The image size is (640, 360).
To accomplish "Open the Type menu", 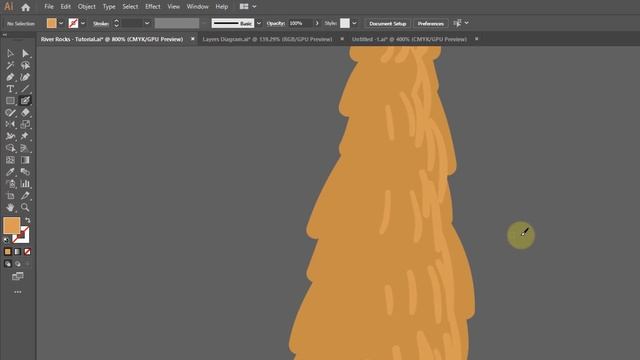I will (109, 7).
